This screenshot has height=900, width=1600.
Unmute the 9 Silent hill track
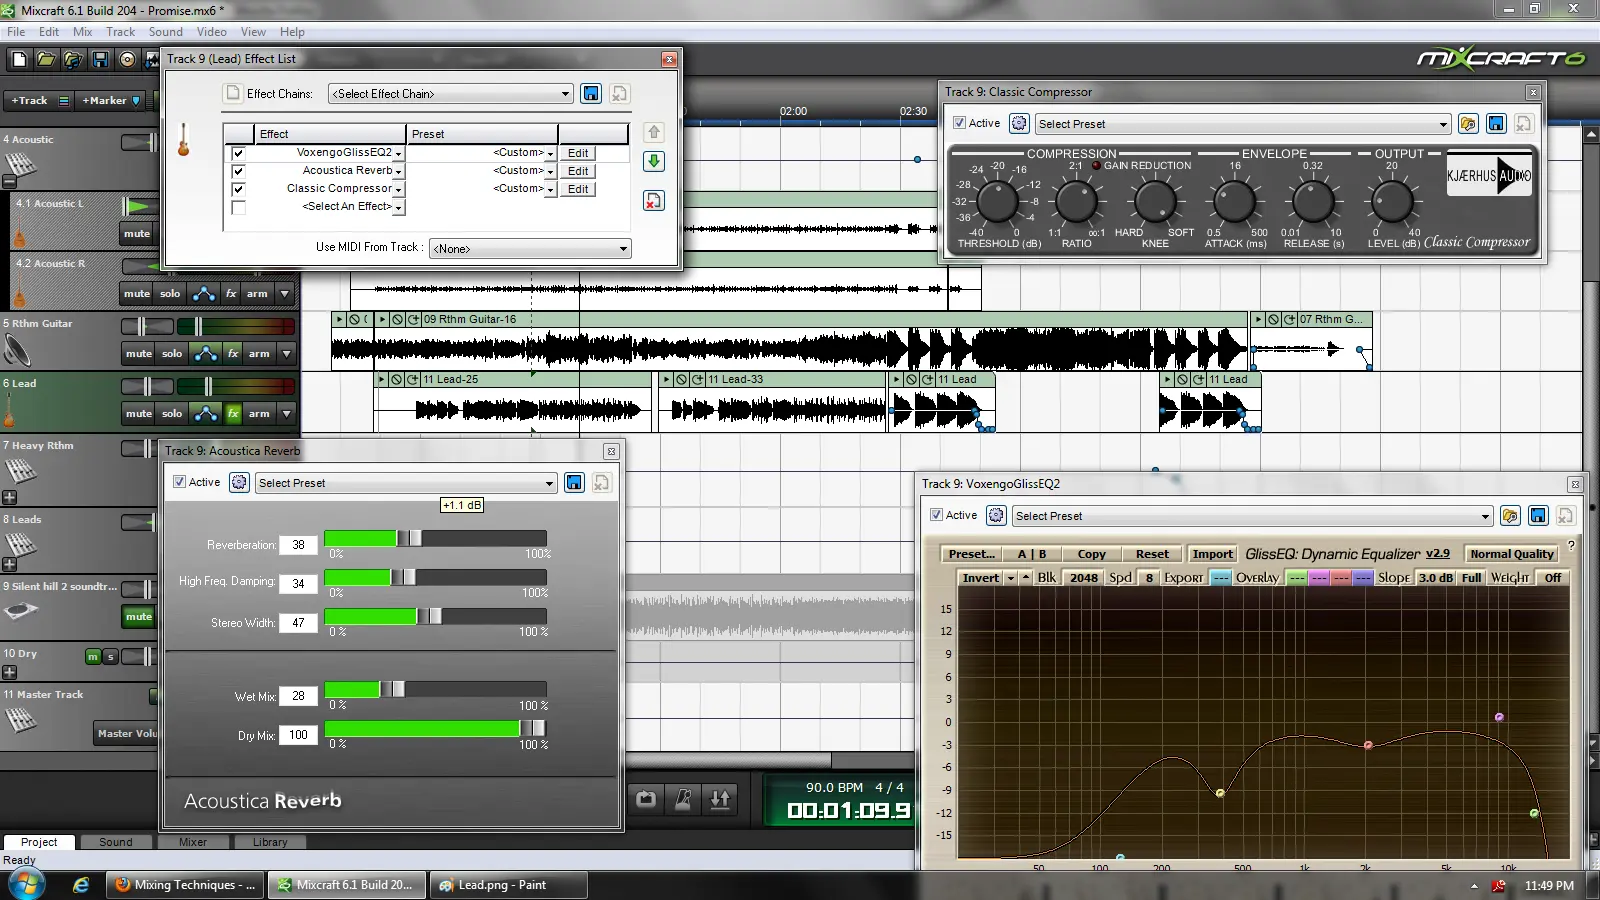pos(139,616)
